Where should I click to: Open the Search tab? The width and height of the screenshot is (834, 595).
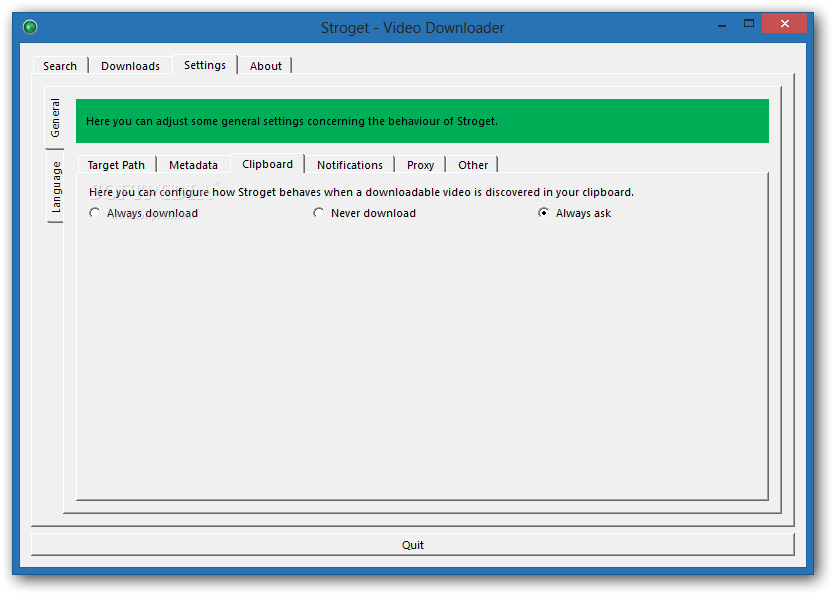point(60,66)
